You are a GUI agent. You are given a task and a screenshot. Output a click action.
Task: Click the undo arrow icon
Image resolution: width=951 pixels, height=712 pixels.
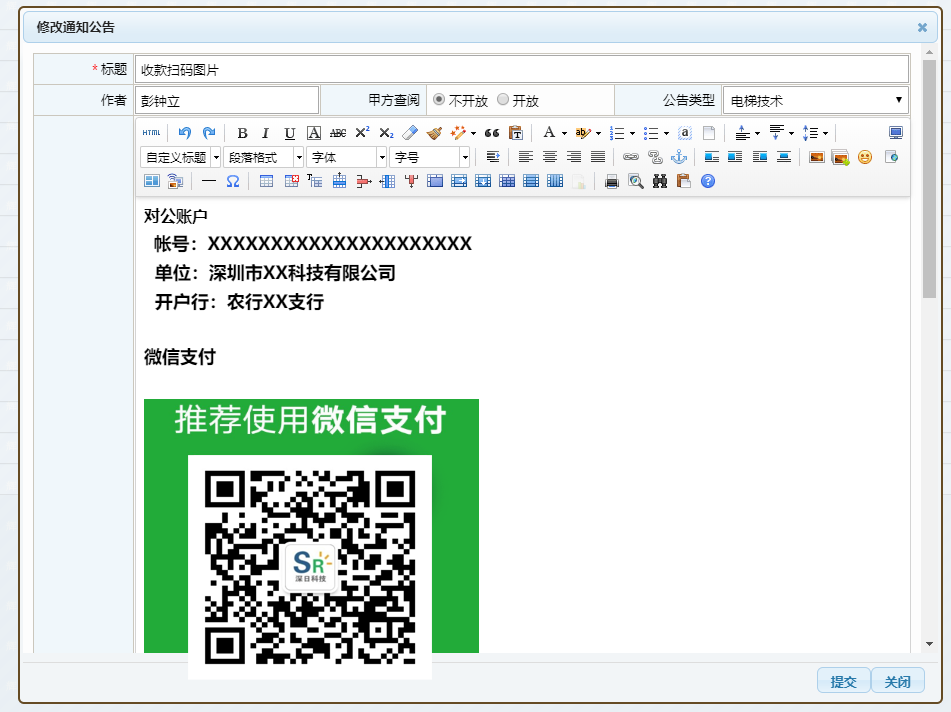tap(184, 133)
